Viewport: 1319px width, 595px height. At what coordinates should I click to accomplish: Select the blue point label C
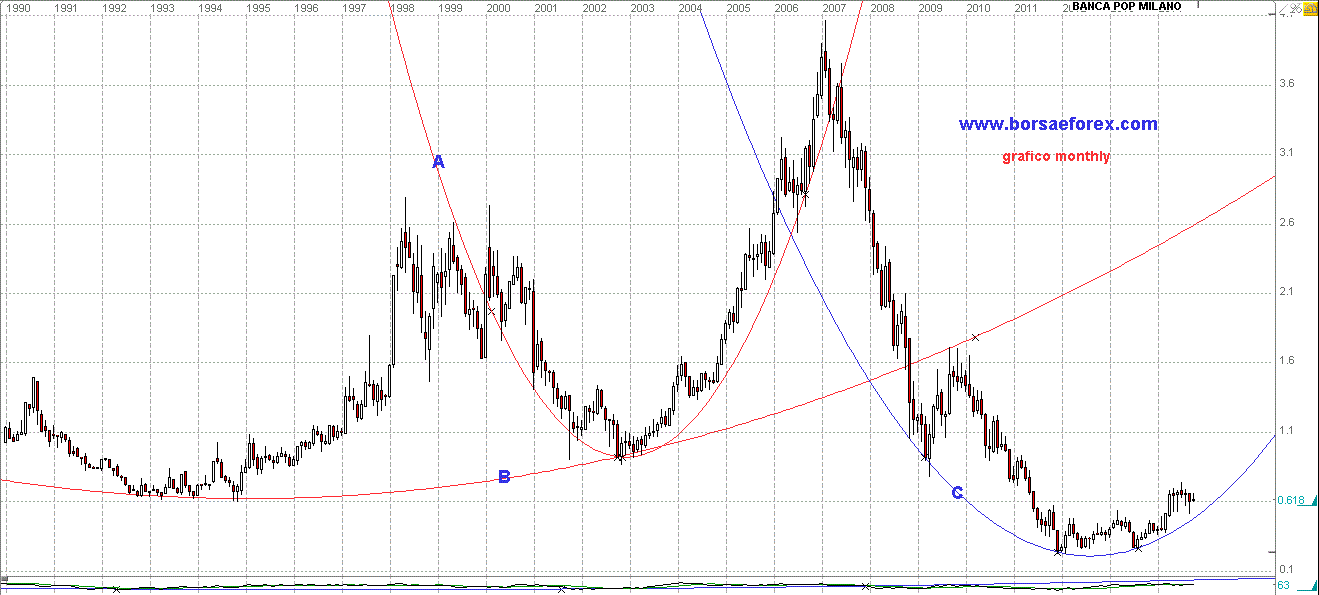pos(957,492)
